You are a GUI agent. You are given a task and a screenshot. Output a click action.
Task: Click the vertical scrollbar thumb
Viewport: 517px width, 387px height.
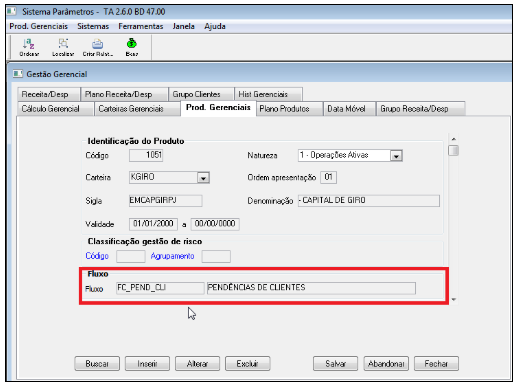coord(453,150)
